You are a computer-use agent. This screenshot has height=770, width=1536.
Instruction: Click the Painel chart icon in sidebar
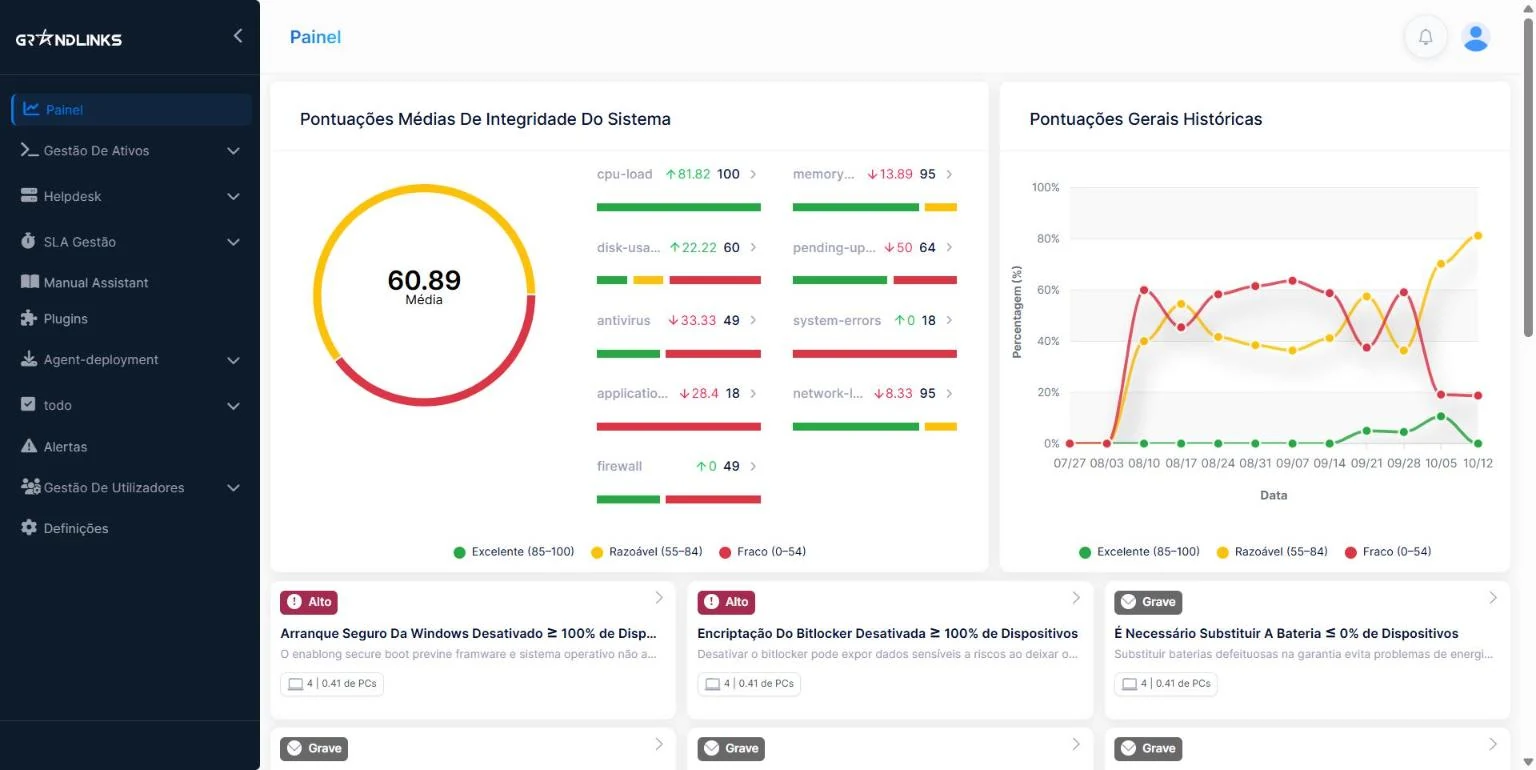(32, 109)
